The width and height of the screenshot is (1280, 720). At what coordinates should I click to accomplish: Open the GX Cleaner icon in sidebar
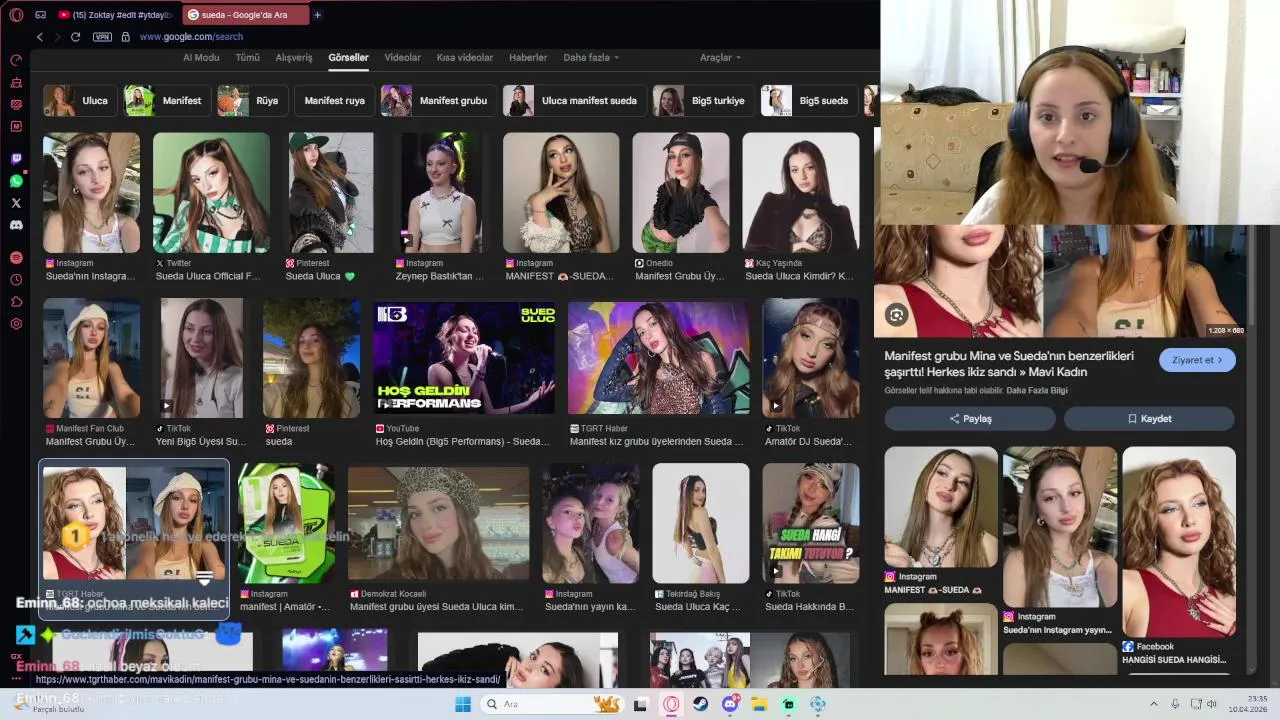click(x=16, y=82)
